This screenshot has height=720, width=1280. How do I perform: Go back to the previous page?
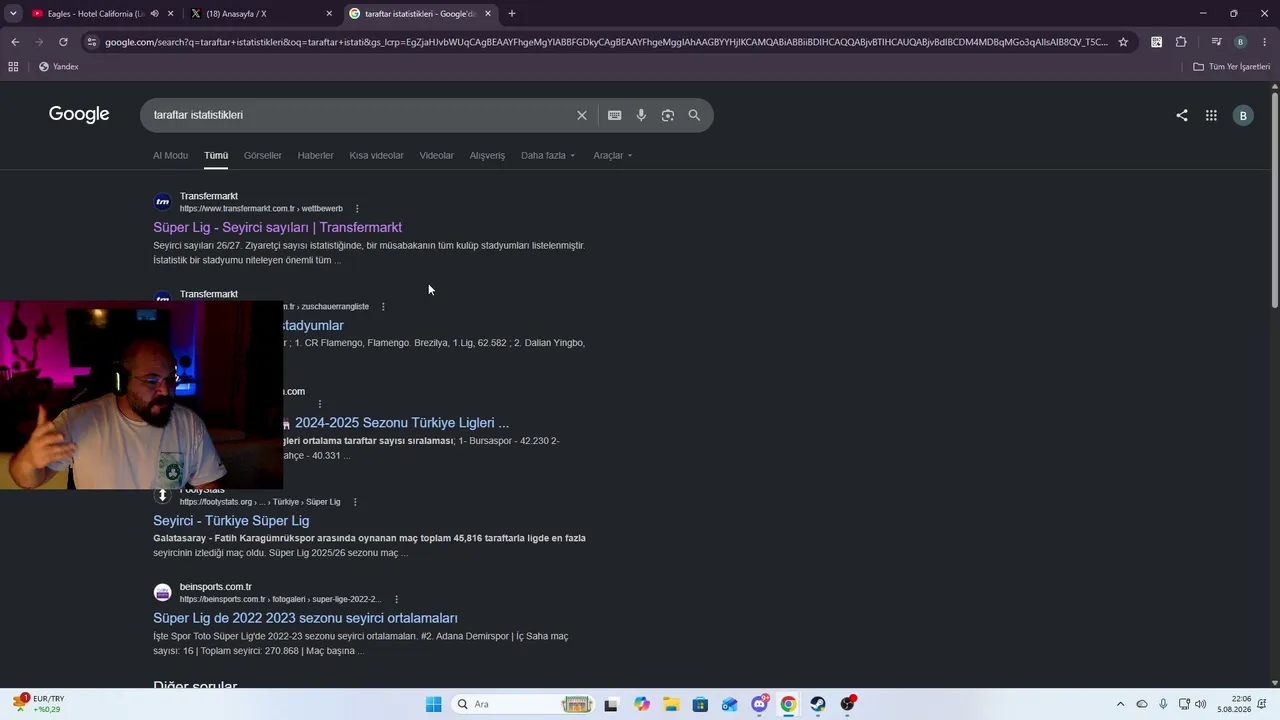coord(15,42)
